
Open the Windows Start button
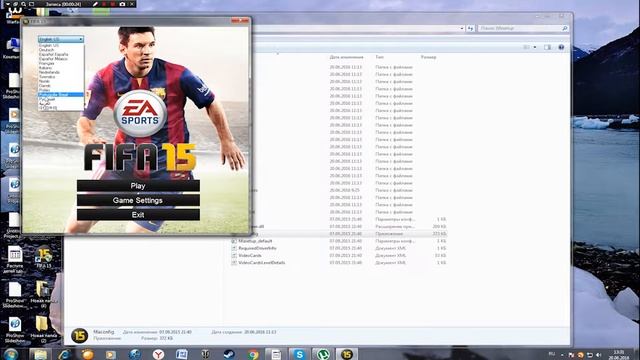click(x=11, y=354)
